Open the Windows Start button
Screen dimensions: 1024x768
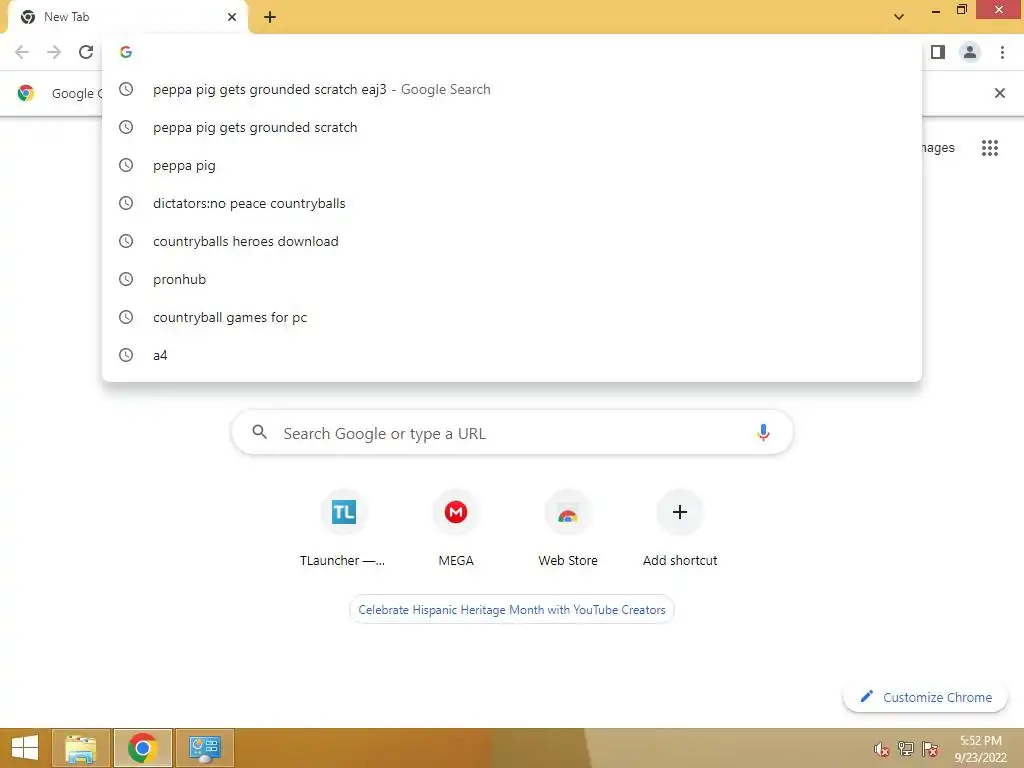coord(25,748)
